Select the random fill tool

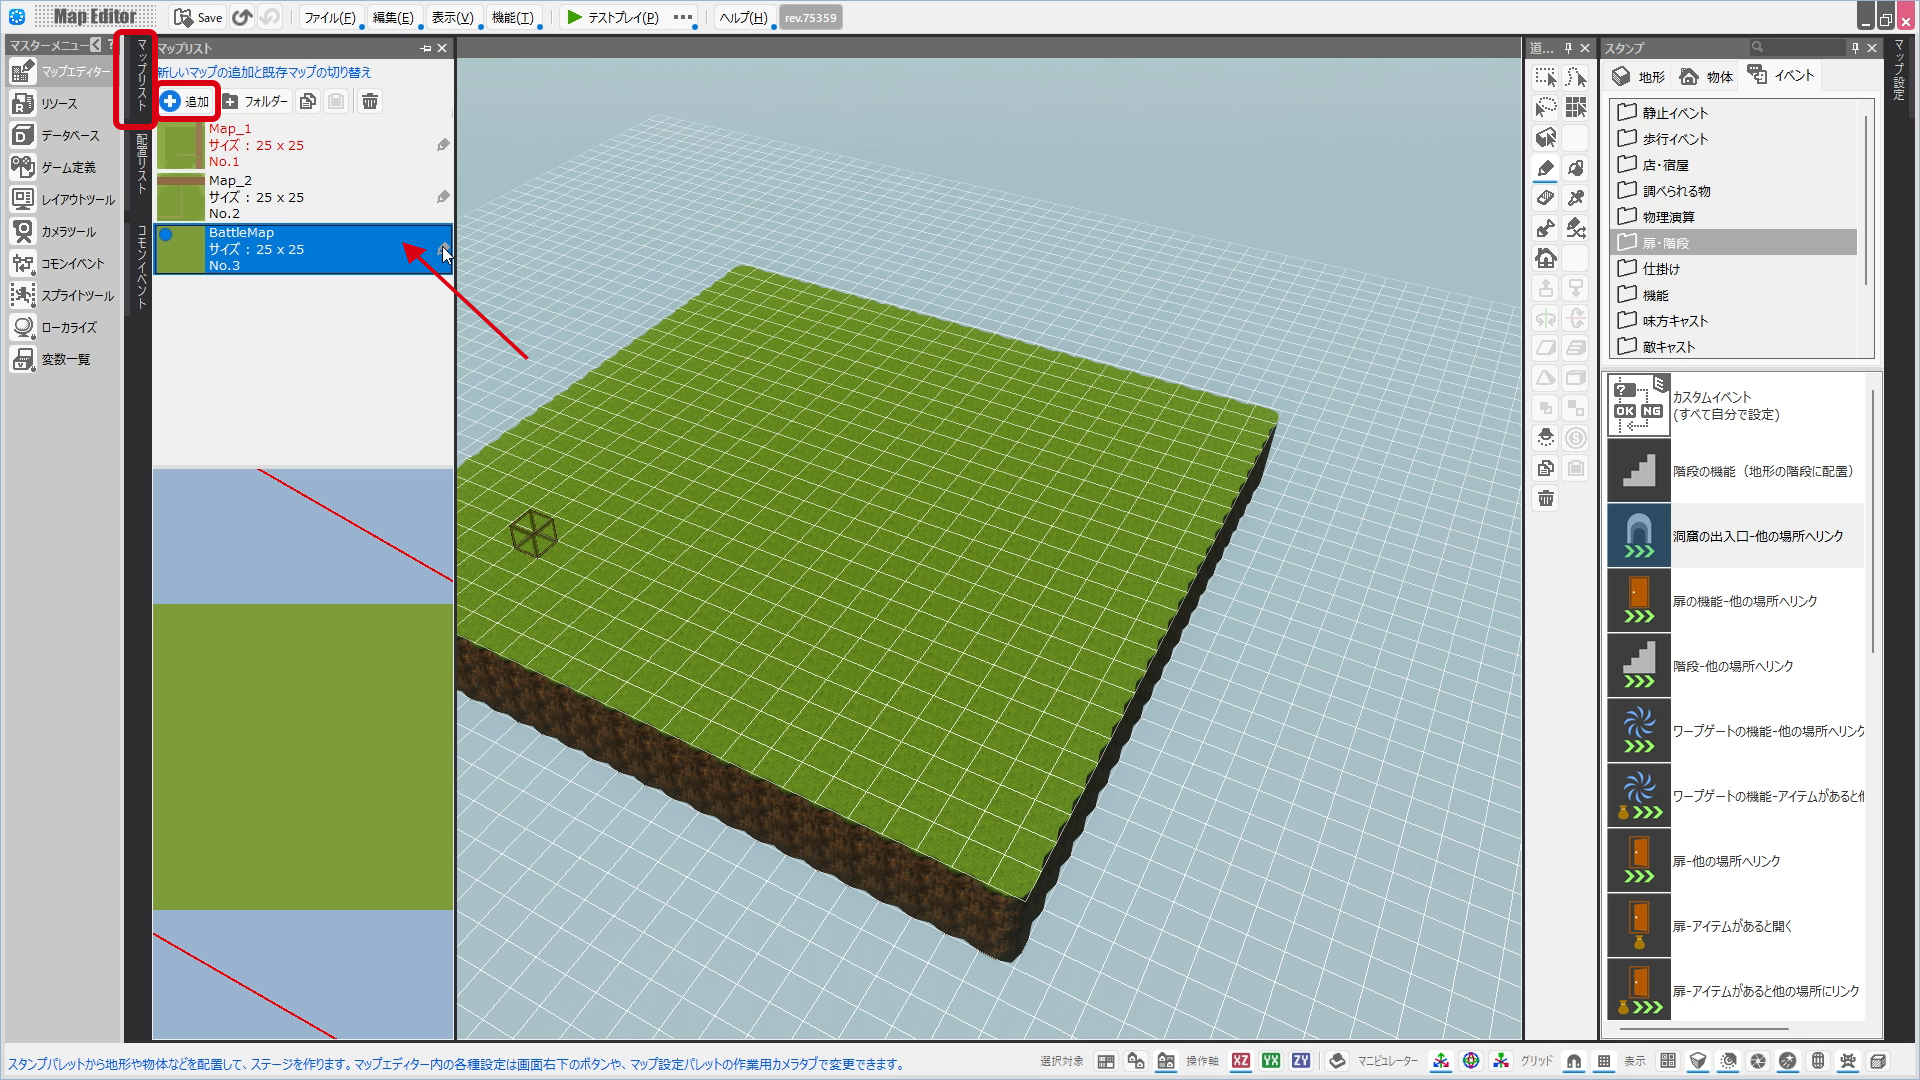(x=1576, y=228)
